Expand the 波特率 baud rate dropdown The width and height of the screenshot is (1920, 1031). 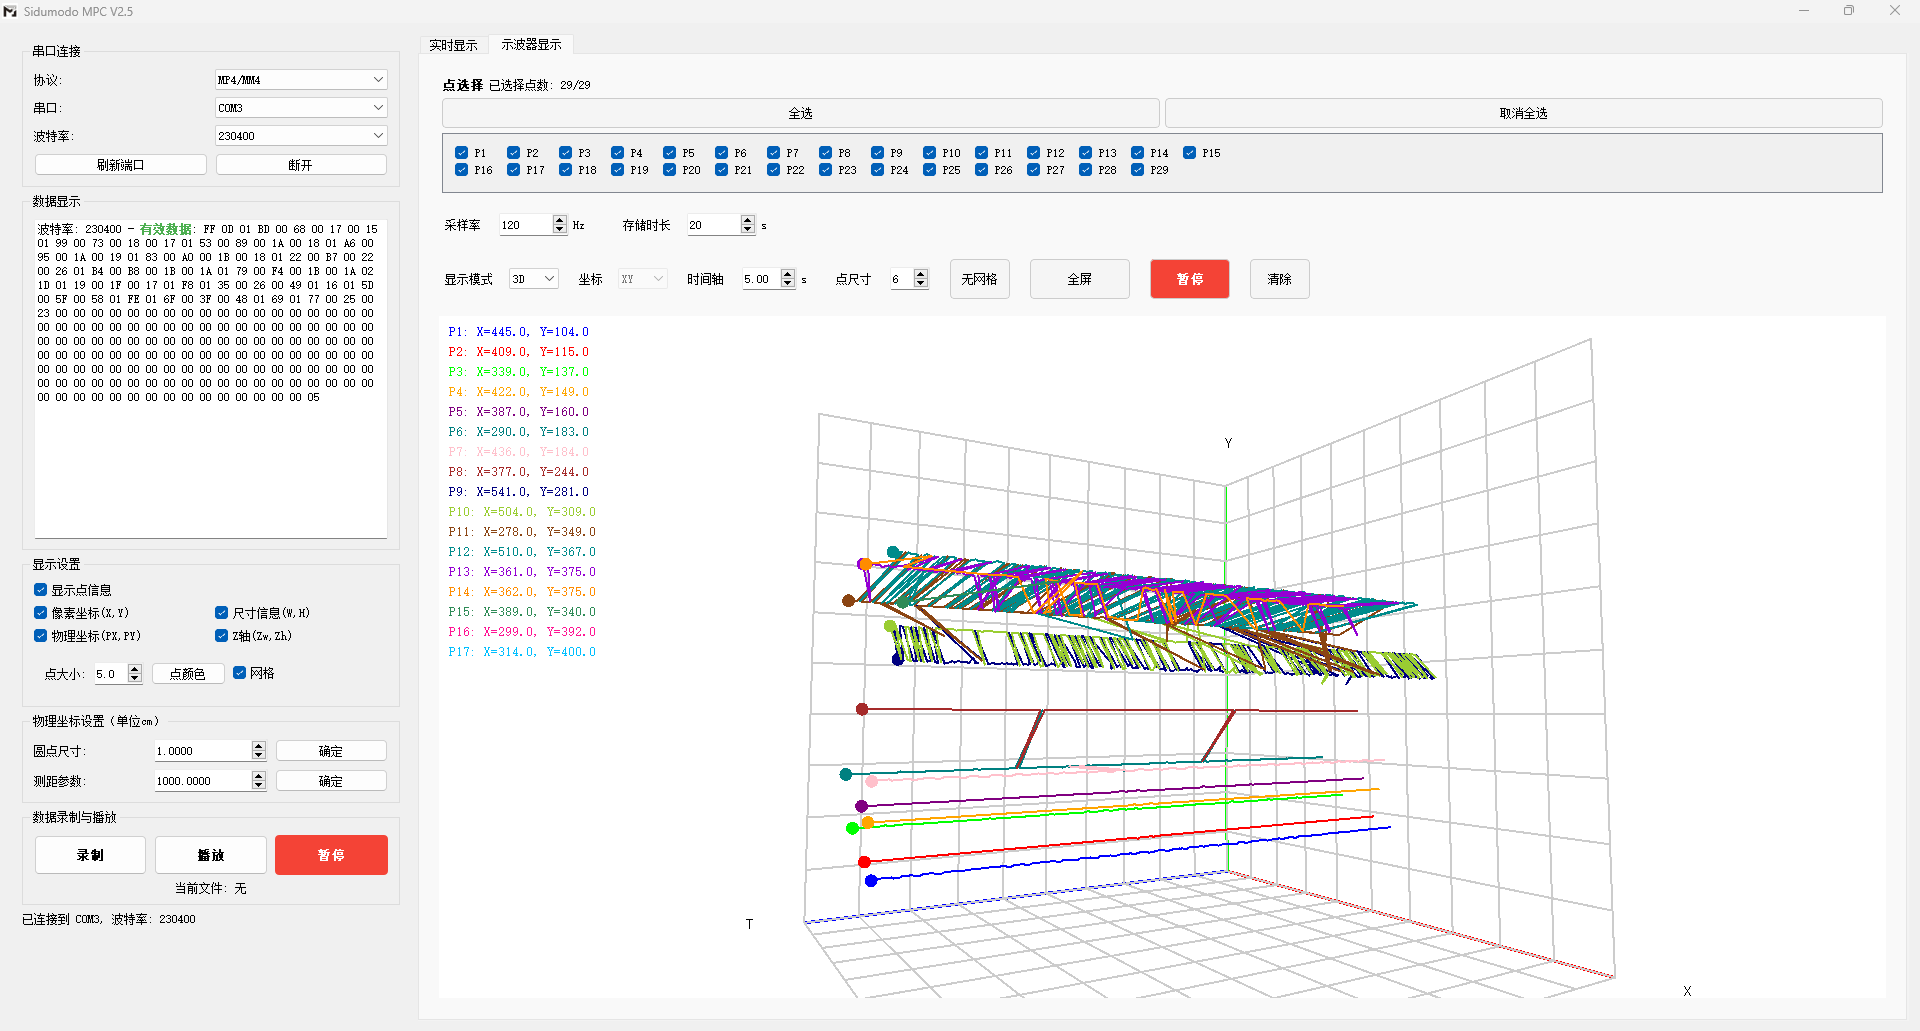point(300,136)
